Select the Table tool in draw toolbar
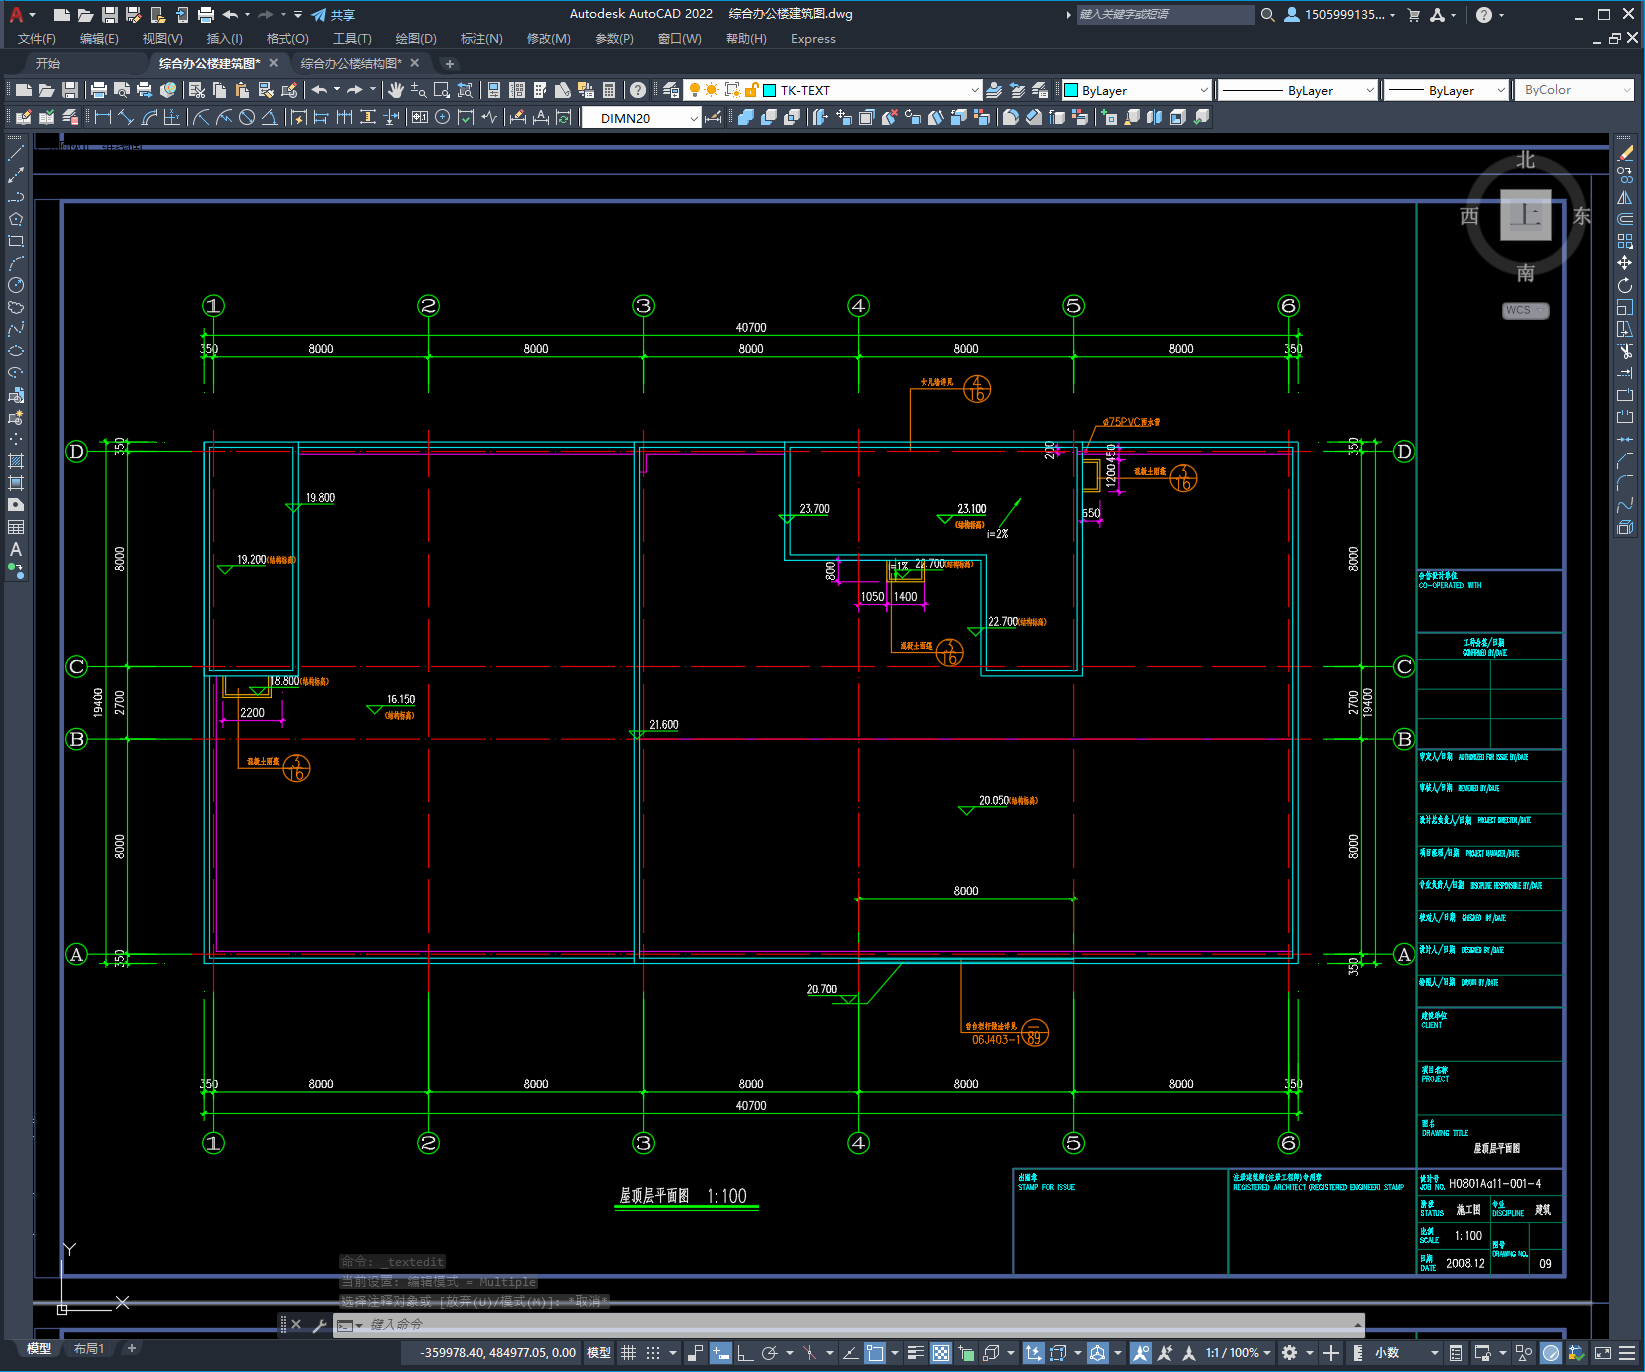1645x1372 pixels. (16, 527)
